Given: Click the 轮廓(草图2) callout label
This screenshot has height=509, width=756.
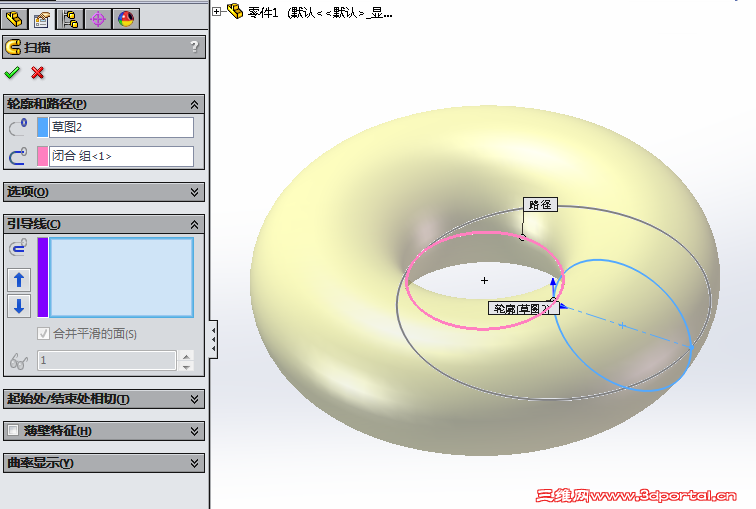Looking at the screenshot, I should tap(524, 308).
